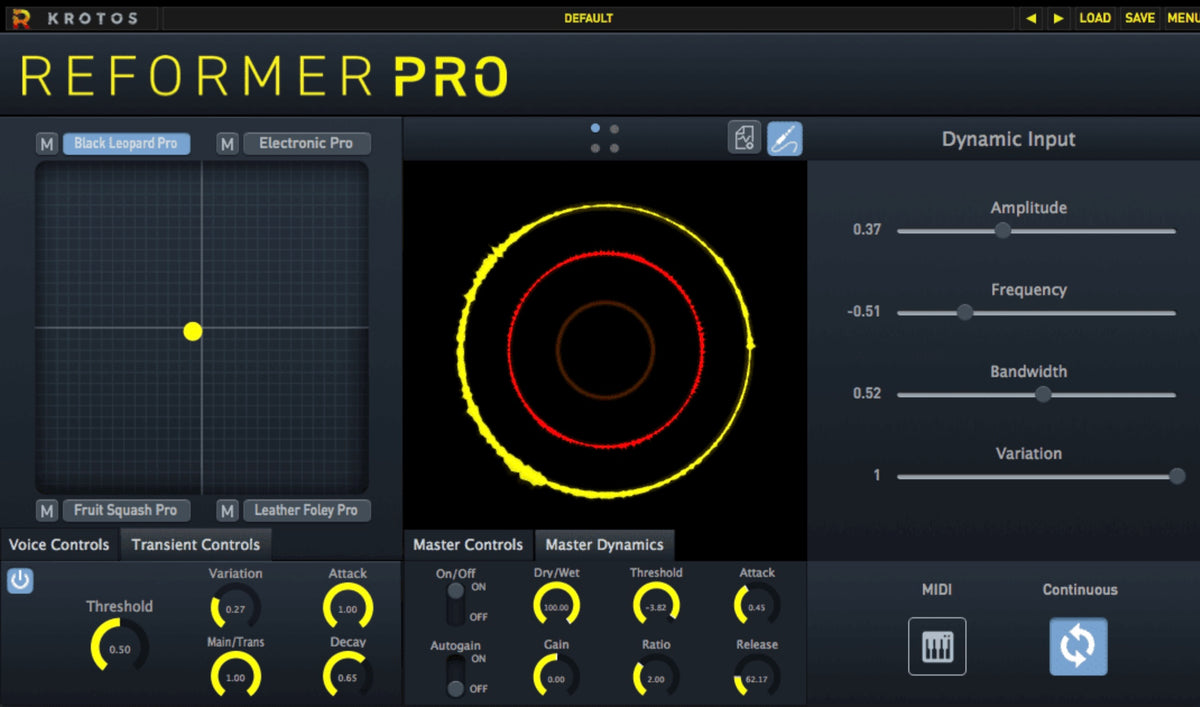1200x707 pixels.
Task: Click the MIDI keyboard icon
Action: point(937,646)
